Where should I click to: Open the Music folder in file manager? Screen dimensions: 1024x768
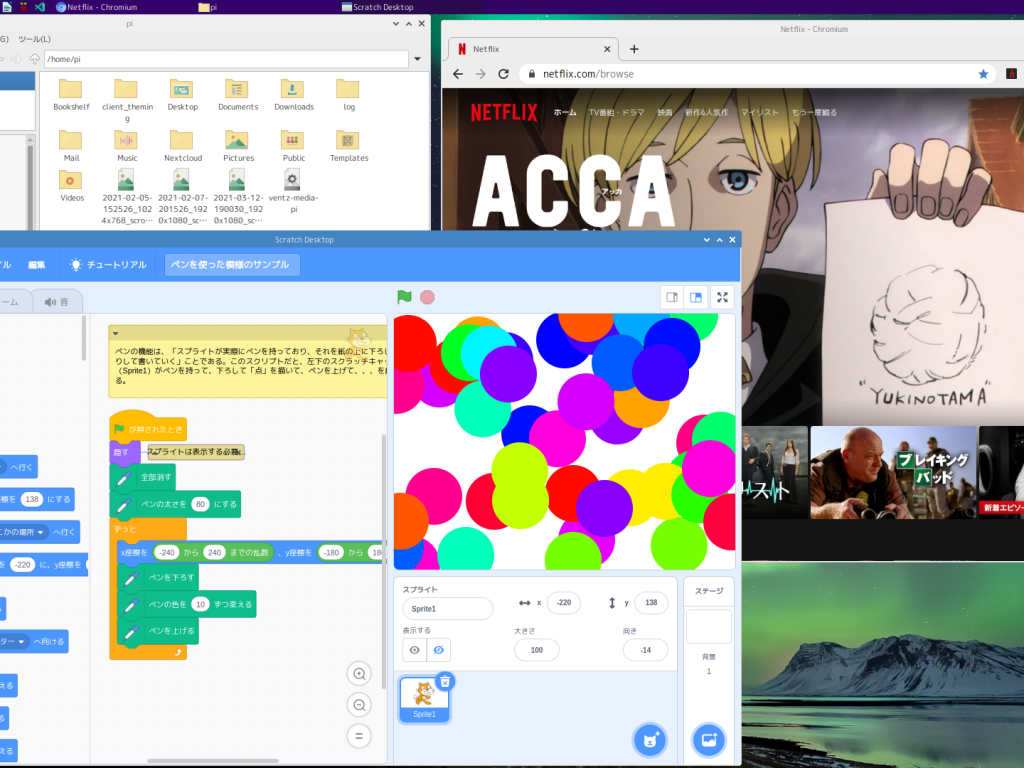[127, 146]
